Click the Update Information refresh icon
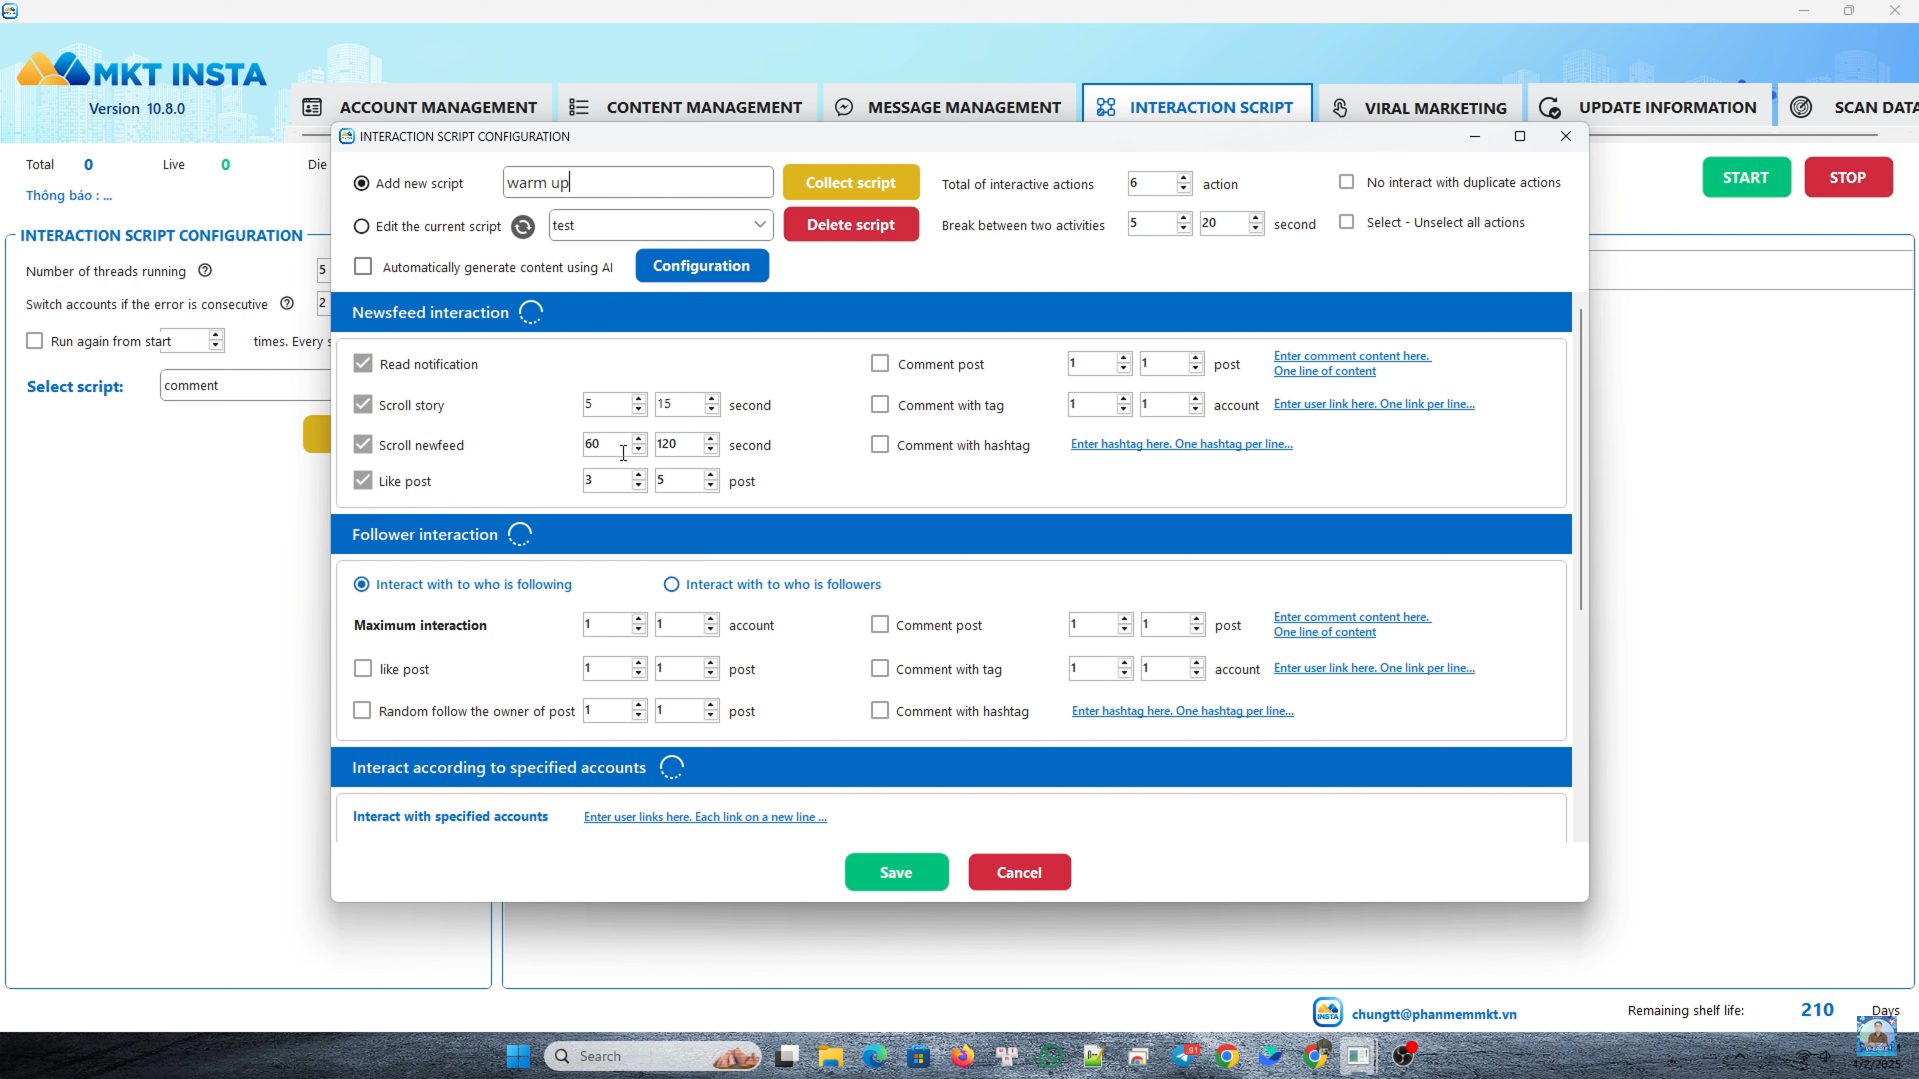The image size is (1919, 1079). [1550, 107]
